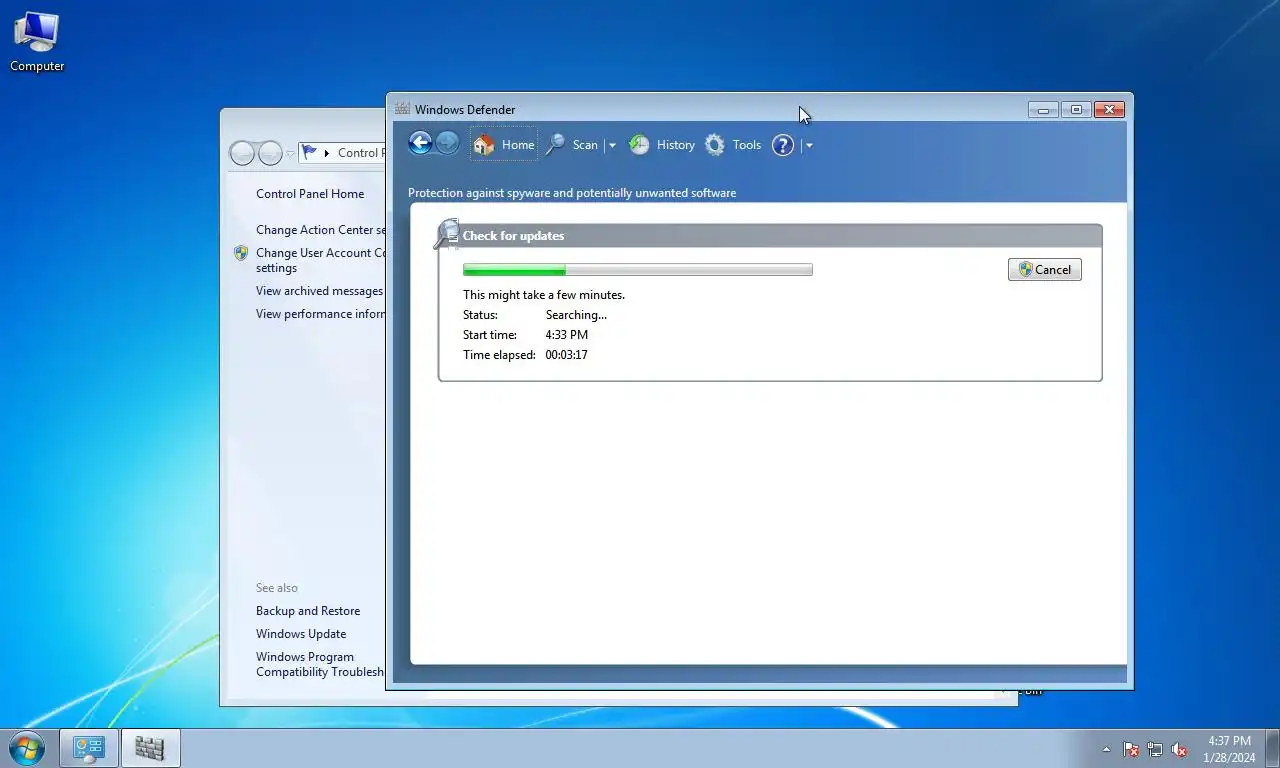
Task: Click the Time elapsed value 00:03:17
Action: coord(566,355)
